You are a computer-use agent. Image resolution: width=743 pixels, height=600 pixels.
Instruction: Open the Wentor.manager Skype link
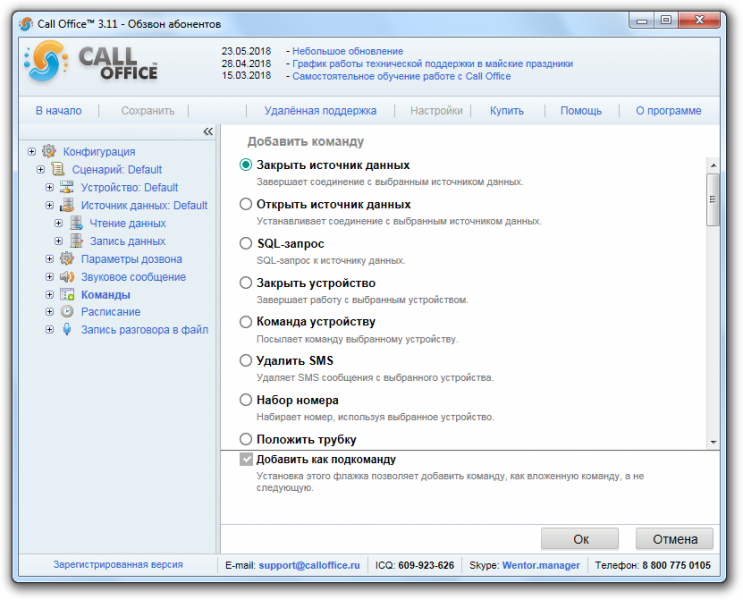coord(541,565)
